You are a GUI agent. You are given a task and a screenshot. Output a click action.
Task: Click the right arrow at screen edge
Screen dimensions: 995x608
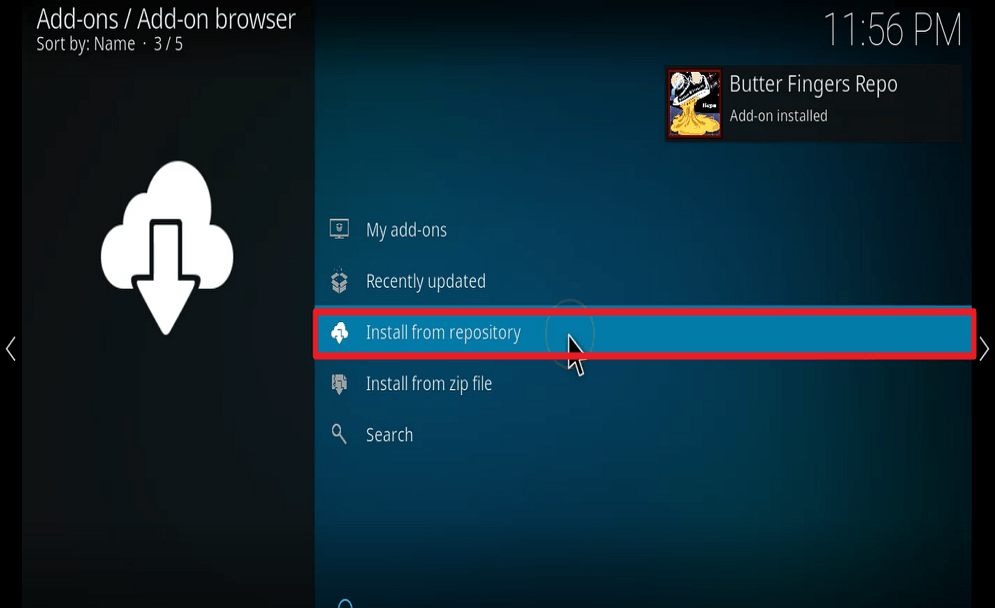984,348
